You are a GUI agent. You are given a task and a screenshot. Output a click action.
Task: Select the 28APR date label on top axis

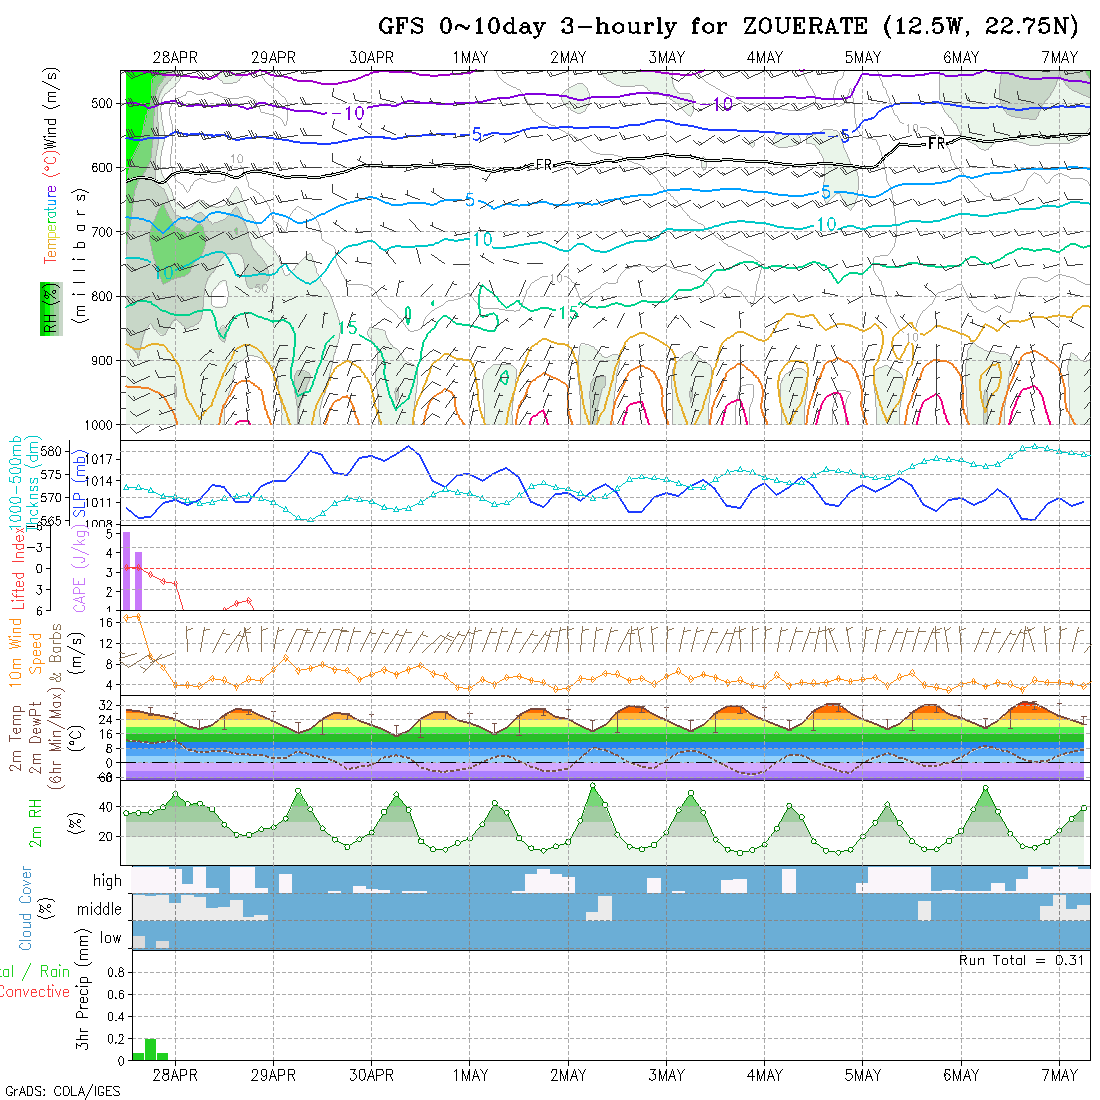tap(175, 57)
